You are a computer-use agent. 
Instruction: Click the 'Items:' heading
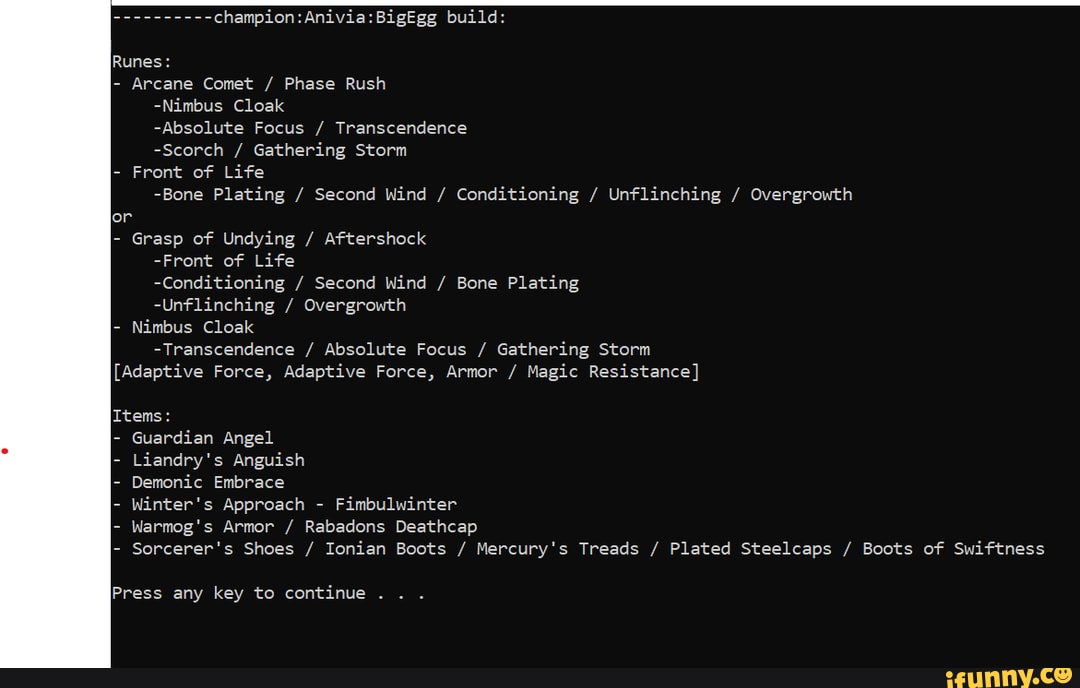tap(141, 416)
